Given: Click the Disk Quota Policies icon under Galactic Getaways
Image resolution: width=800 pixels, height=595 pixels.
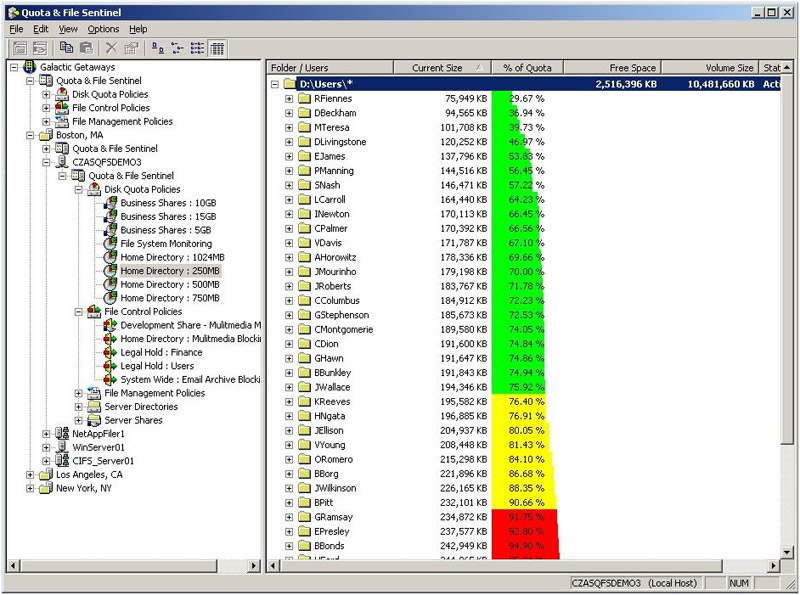Looking at the screenshot, I should click(62, 94).
